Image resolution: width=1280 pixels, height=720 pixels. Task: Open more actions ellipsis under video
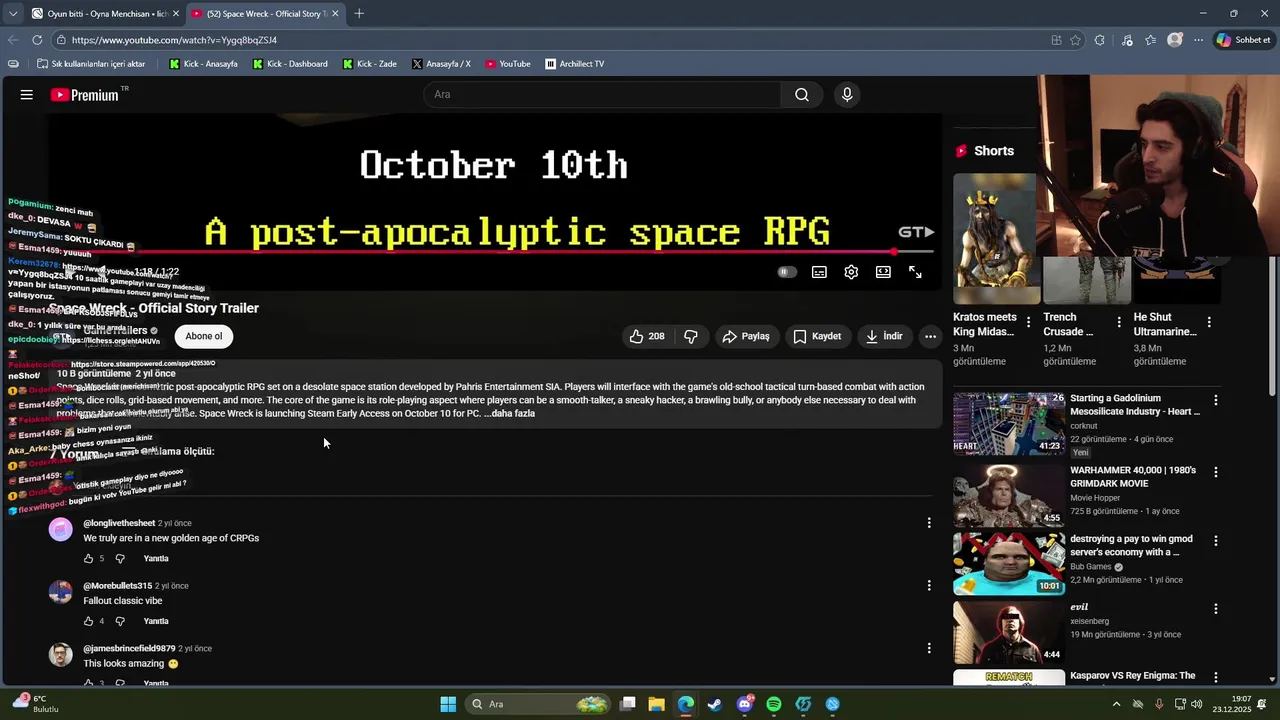coord(930,336)
